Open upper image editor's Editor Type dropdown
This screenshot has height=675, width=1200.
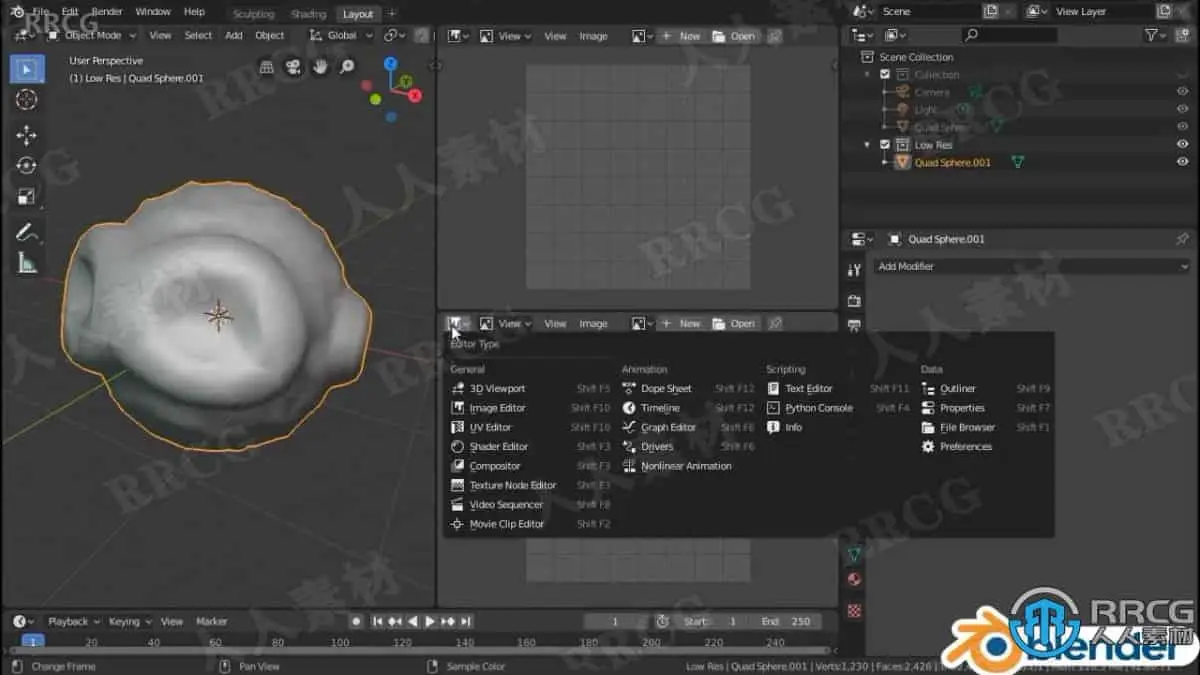coord(459,36)
